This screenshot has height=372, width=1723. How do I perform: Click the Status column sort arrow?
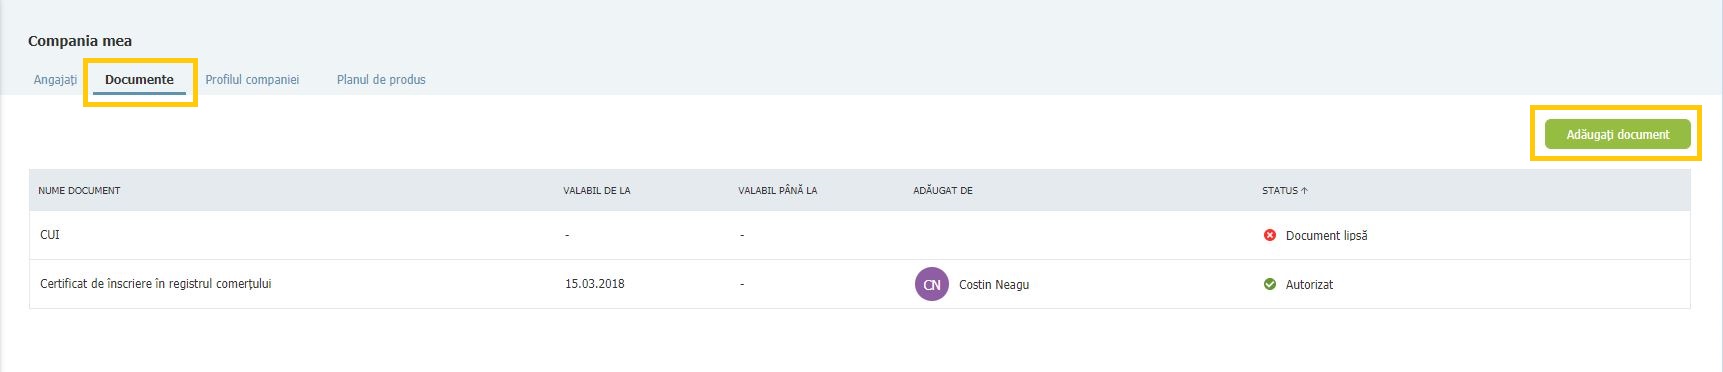(1304, 190)
